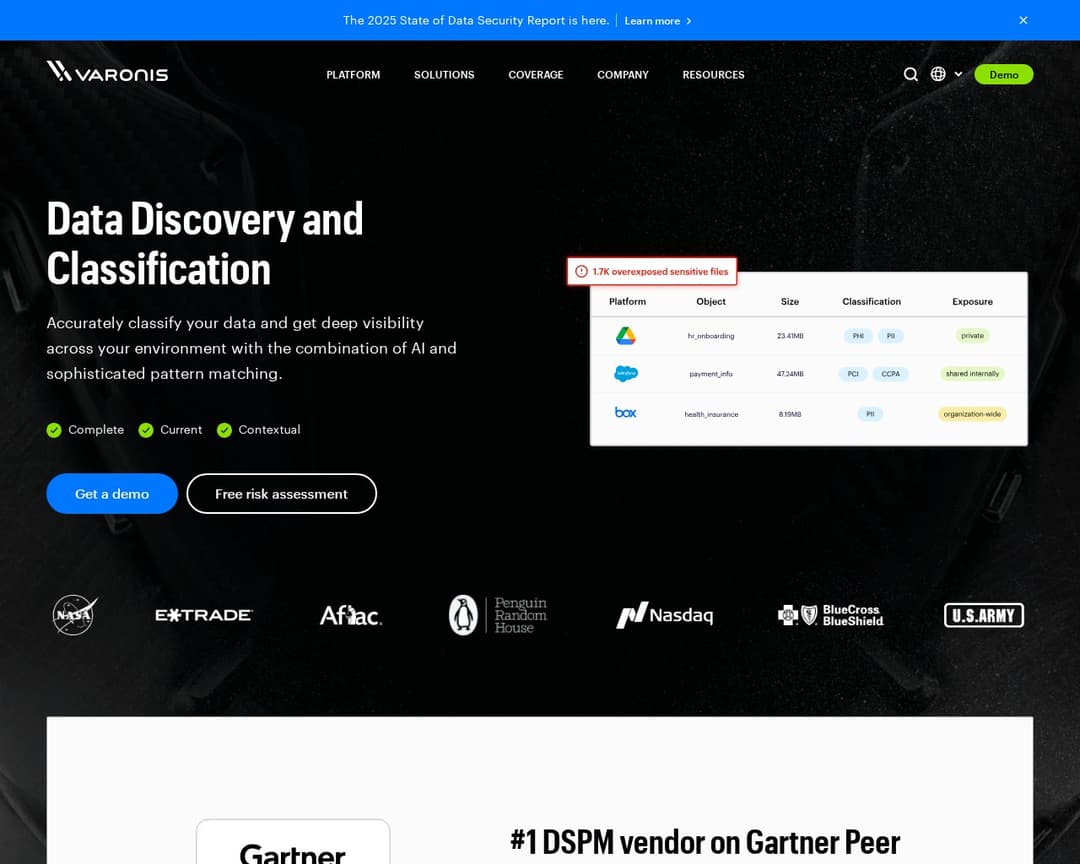Click the Aflac logo

coord(351,615)
